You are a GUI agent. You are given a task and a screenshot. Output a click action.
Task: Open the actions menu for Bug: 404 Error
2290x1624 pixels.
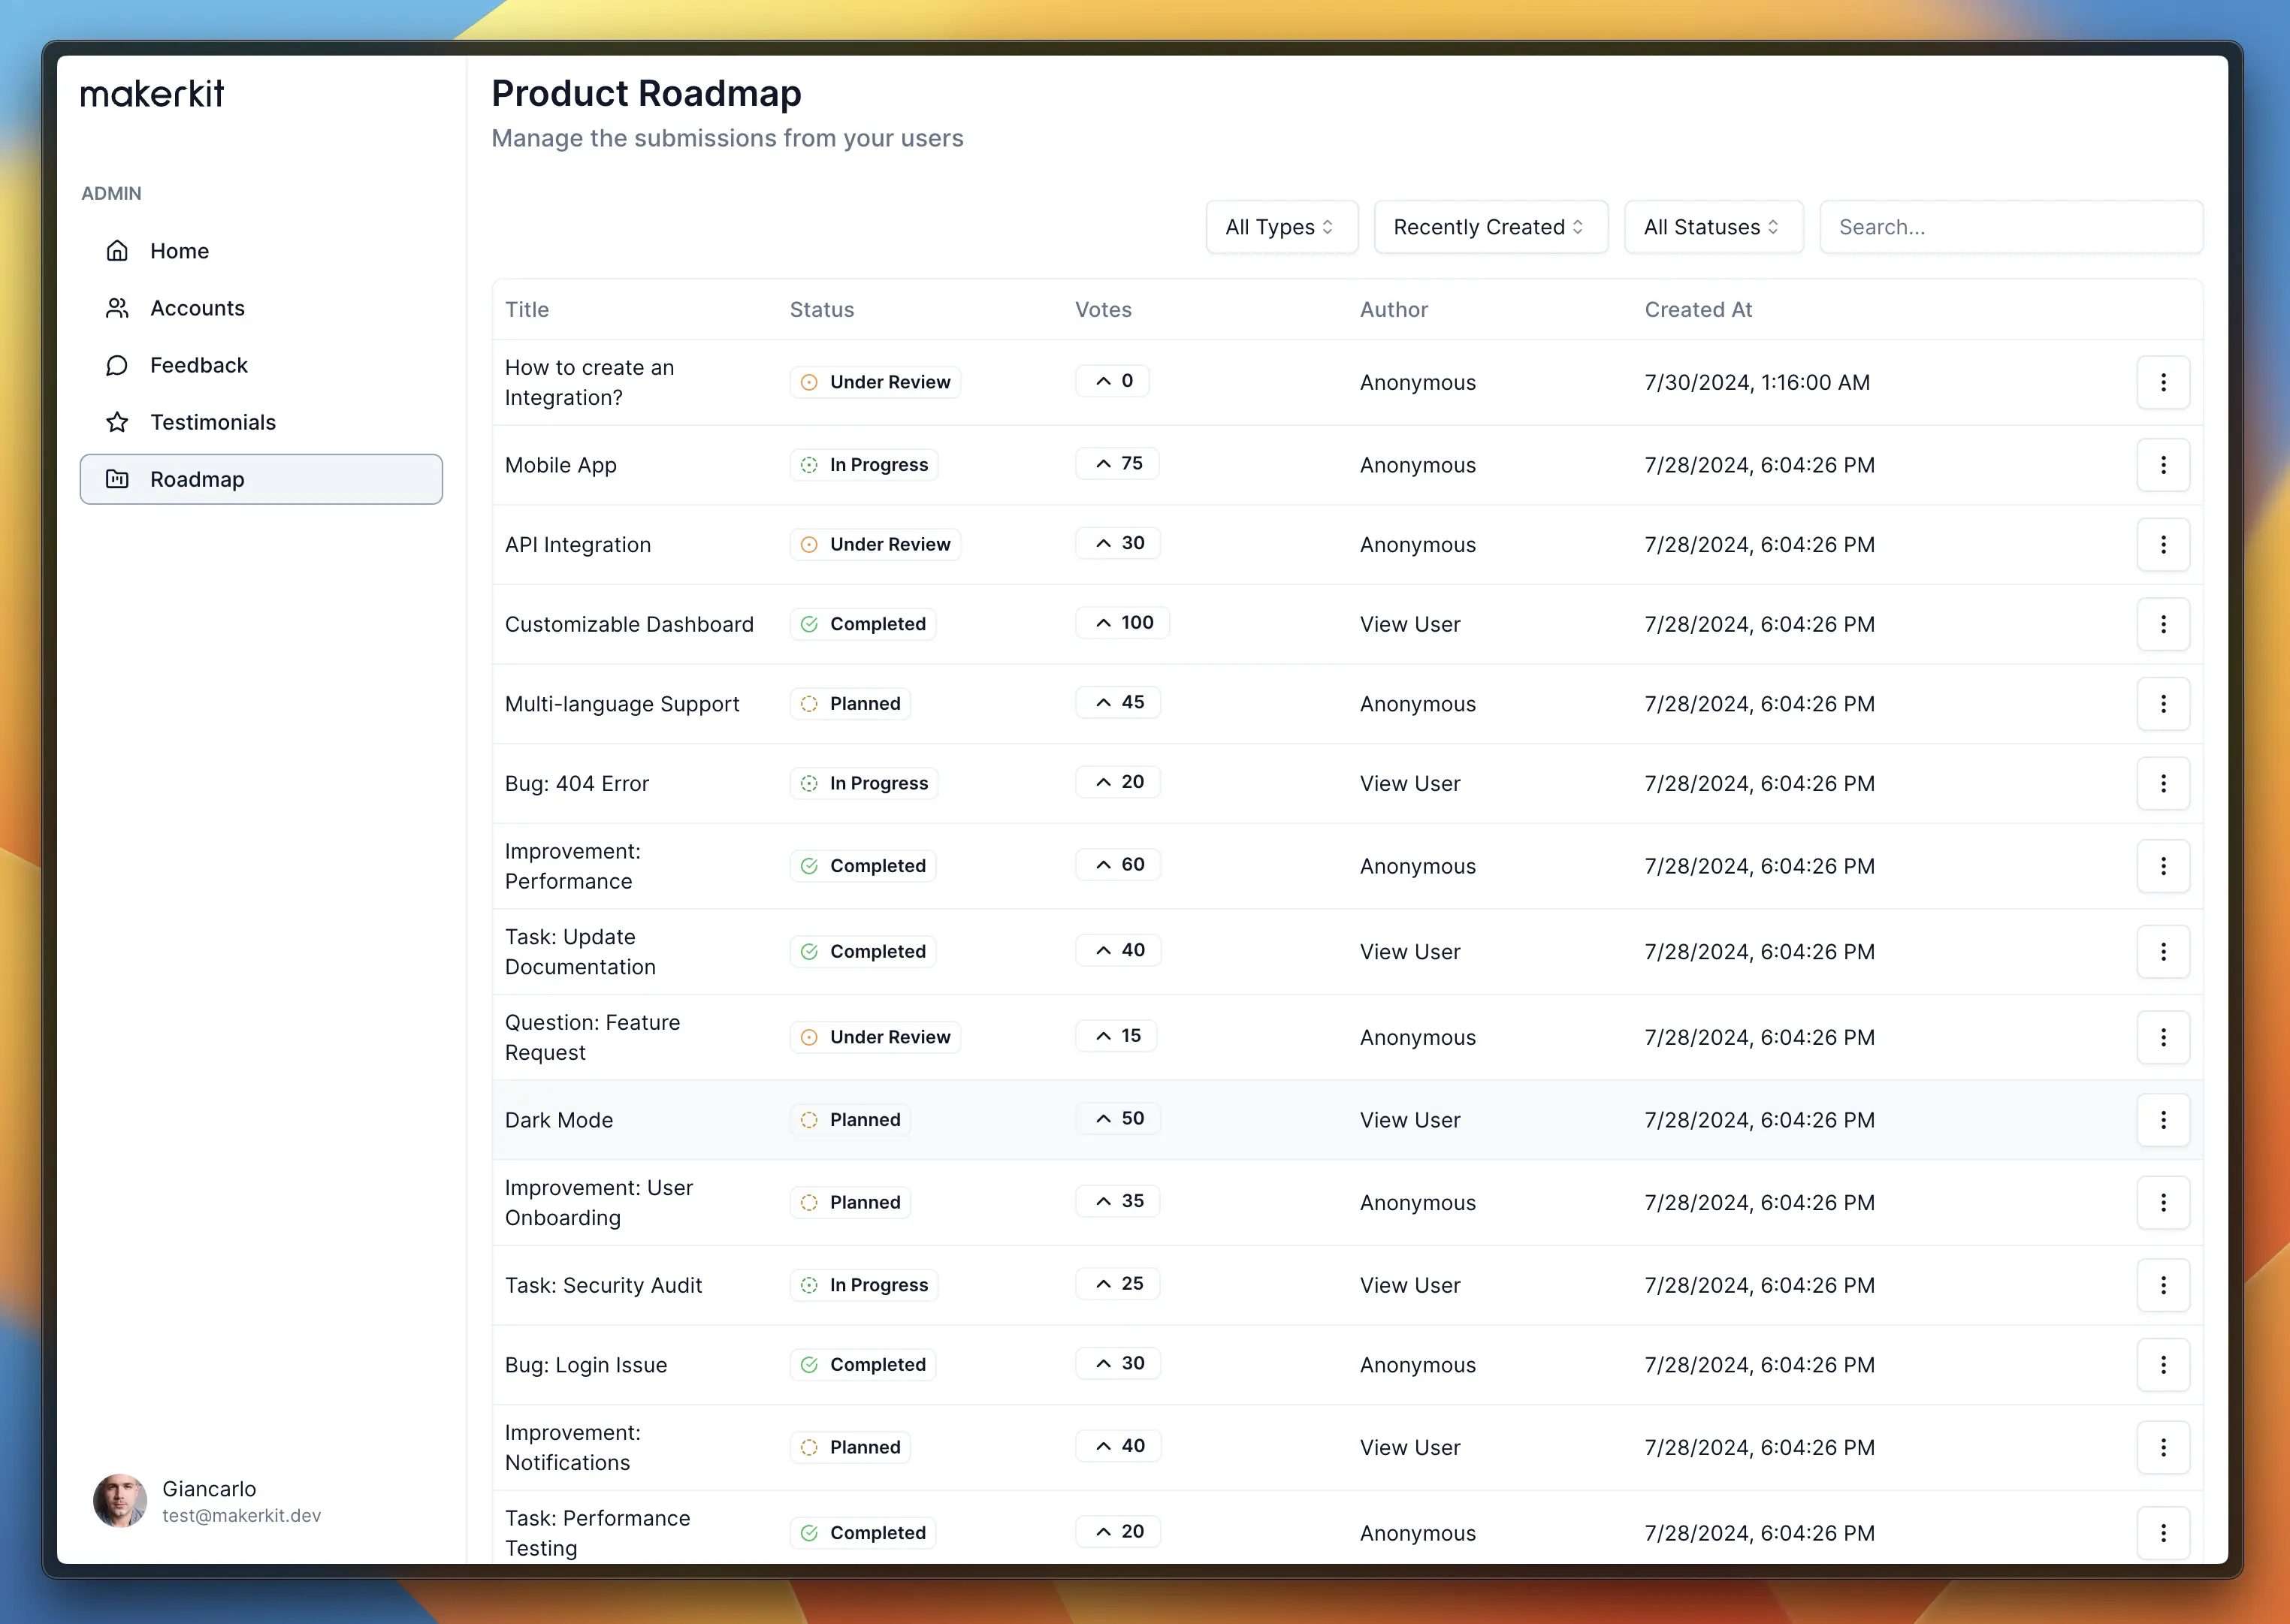coord(2164,784)
